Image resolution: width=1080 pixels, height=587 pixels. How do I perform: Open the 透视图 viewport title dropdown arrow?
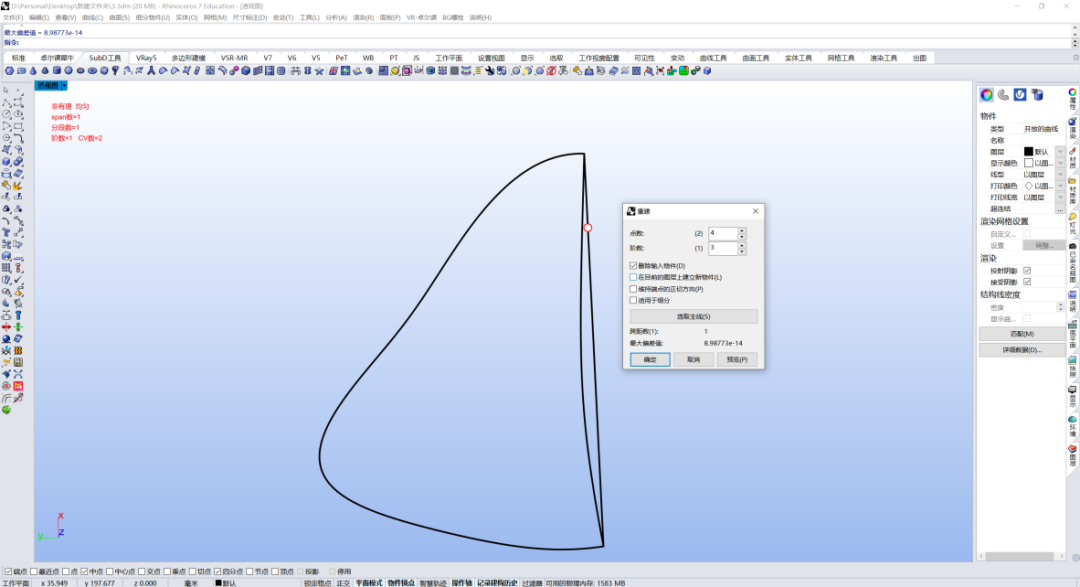[64, 85]
